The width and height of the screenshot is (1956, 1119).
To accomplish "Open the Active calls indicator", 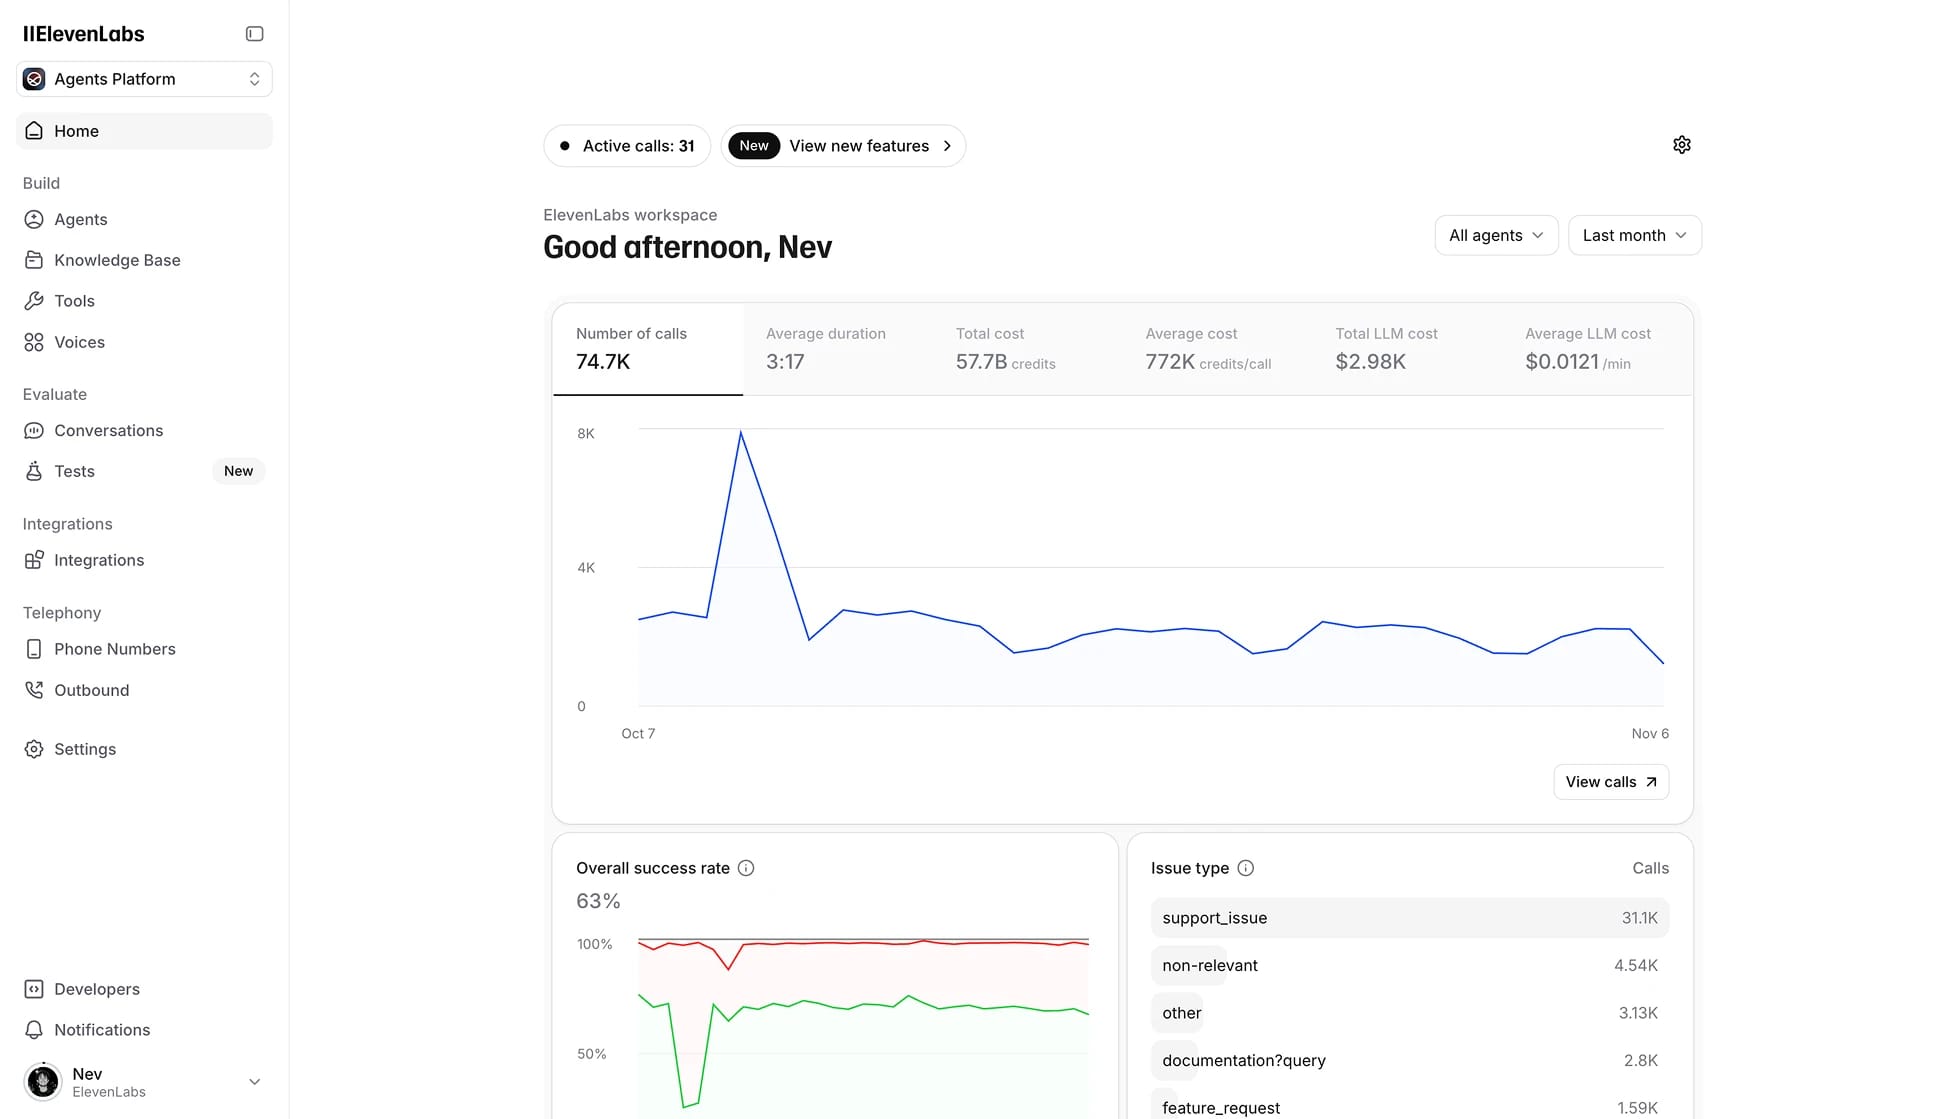I will pyautogui.click(x=627, y=145).
